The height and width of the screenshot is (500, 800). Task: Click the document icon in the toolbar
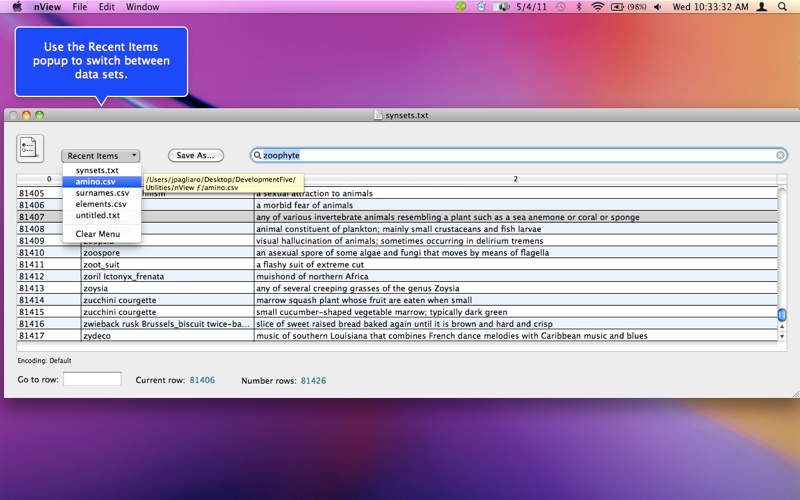click(30, 148)
